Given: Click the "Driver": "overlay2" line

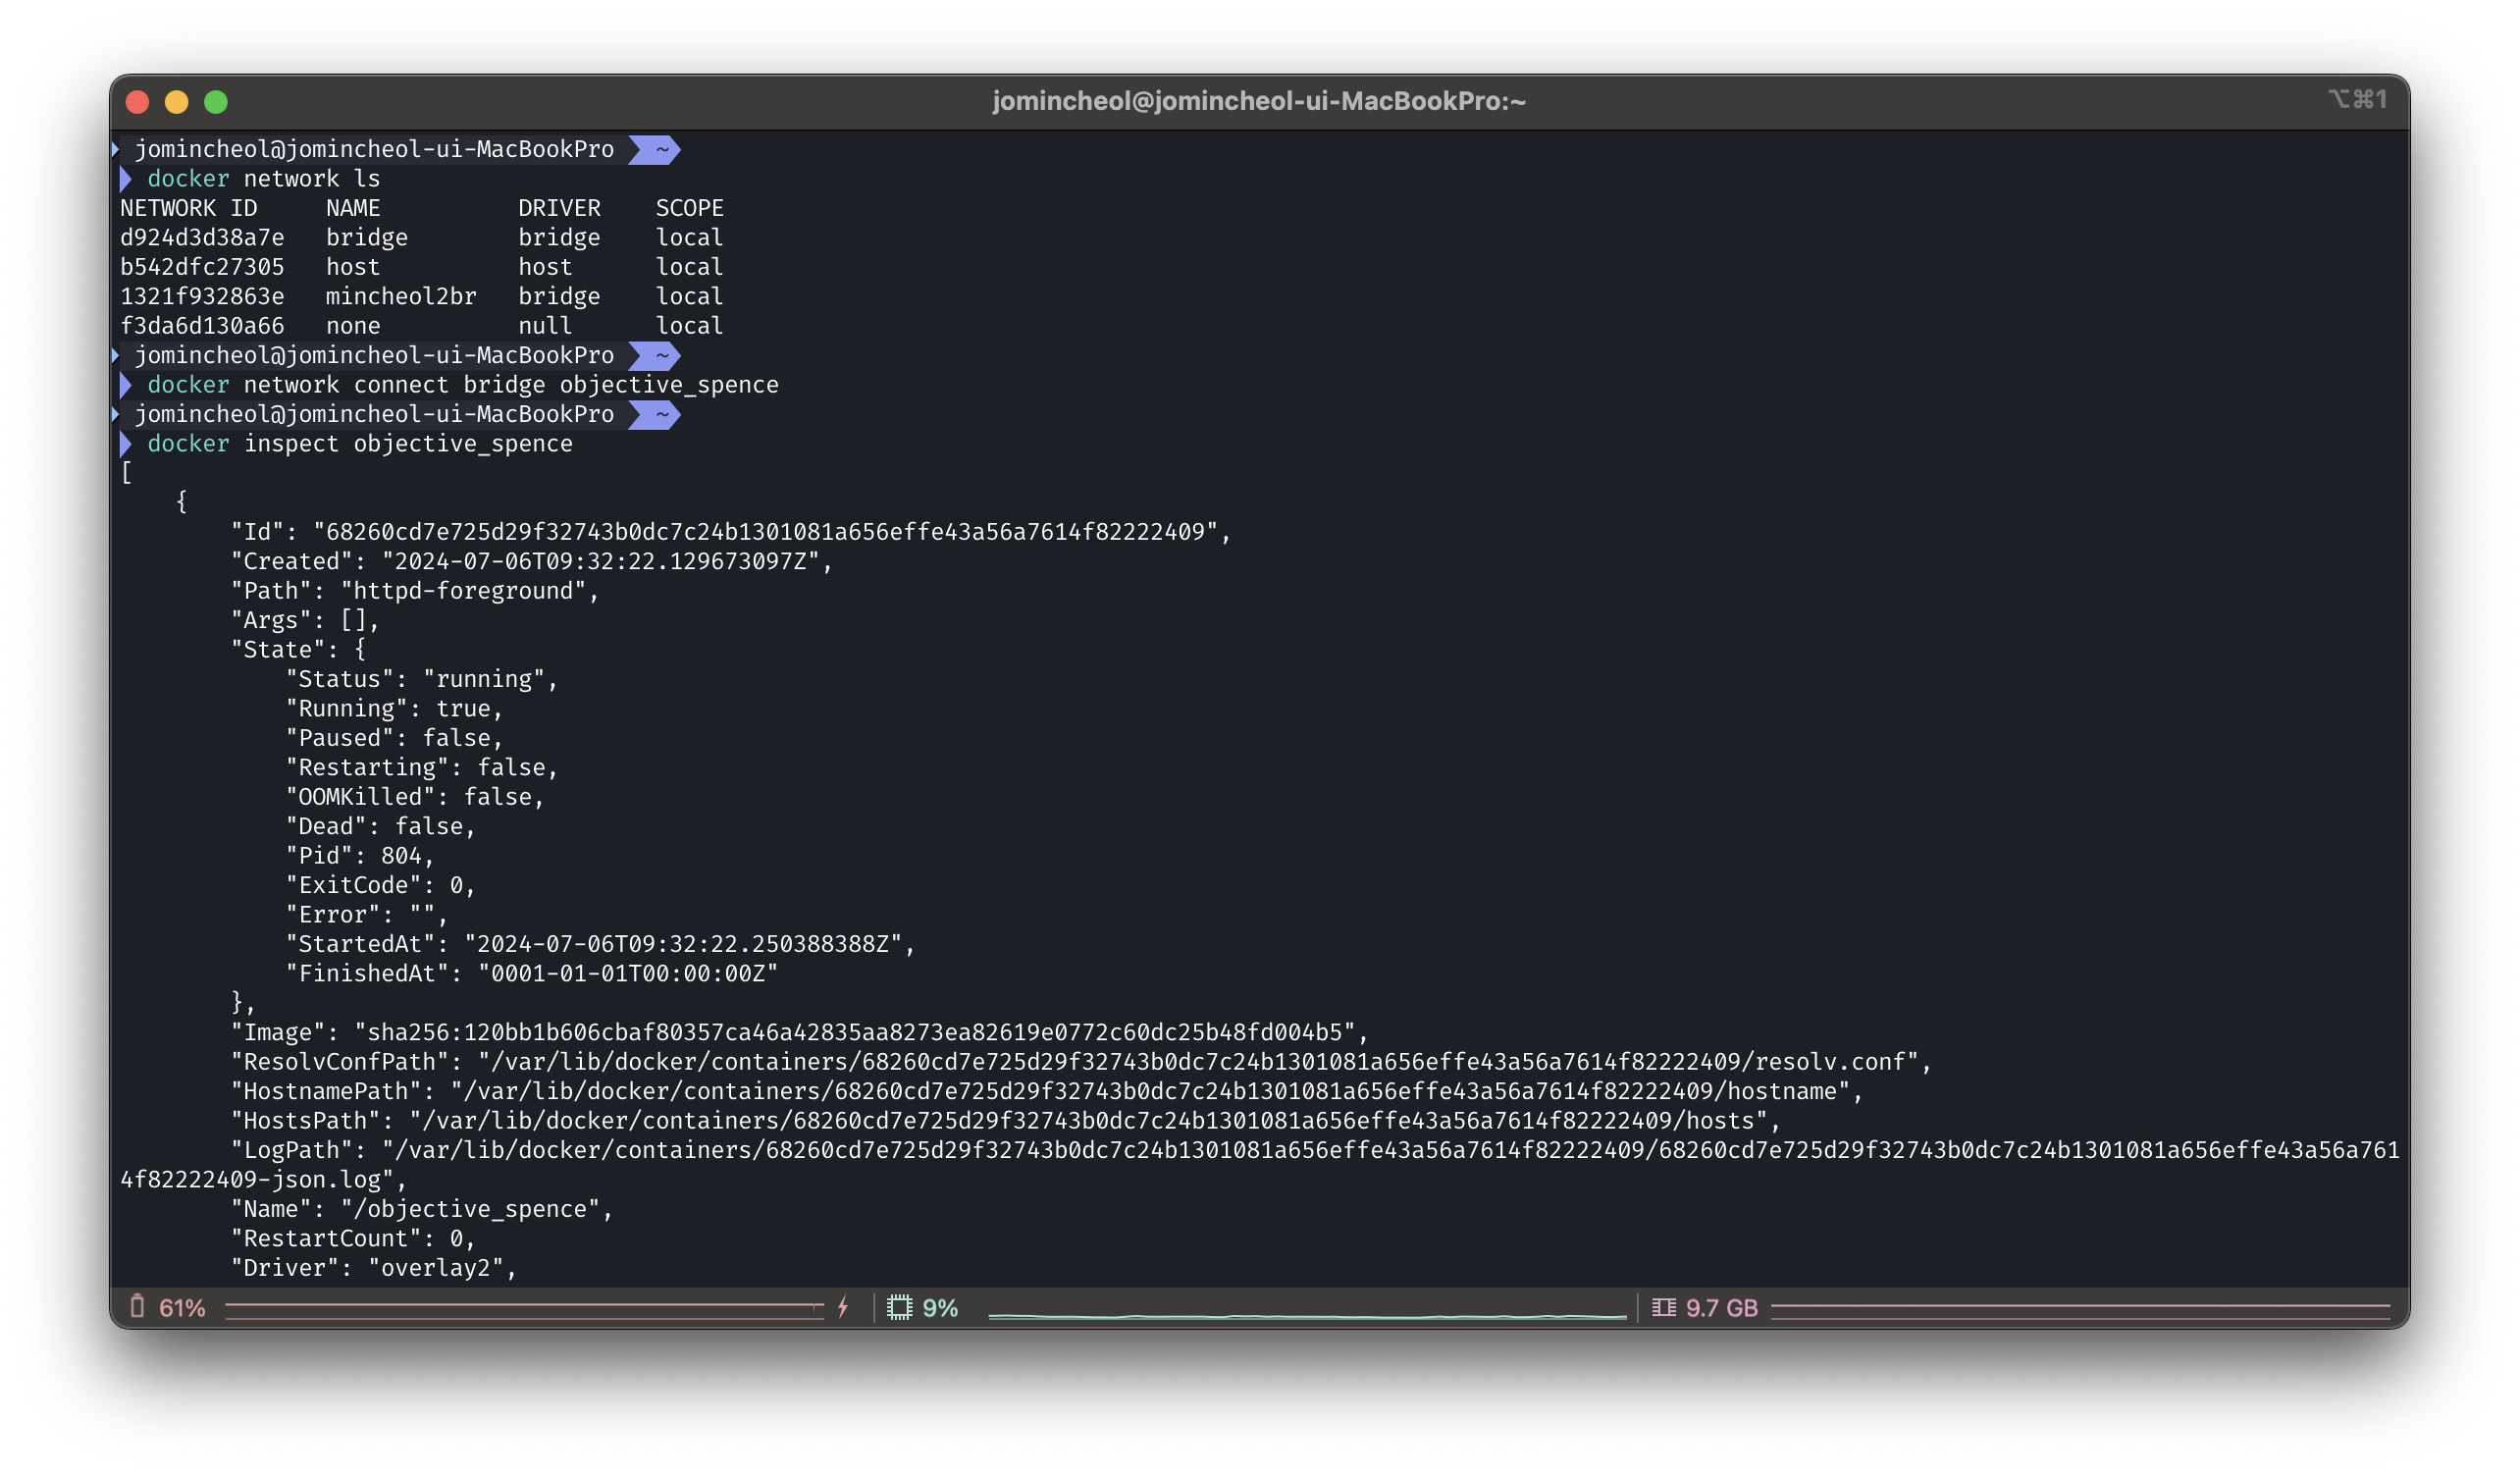Looking at the screenshot, I should (373, 1268).
